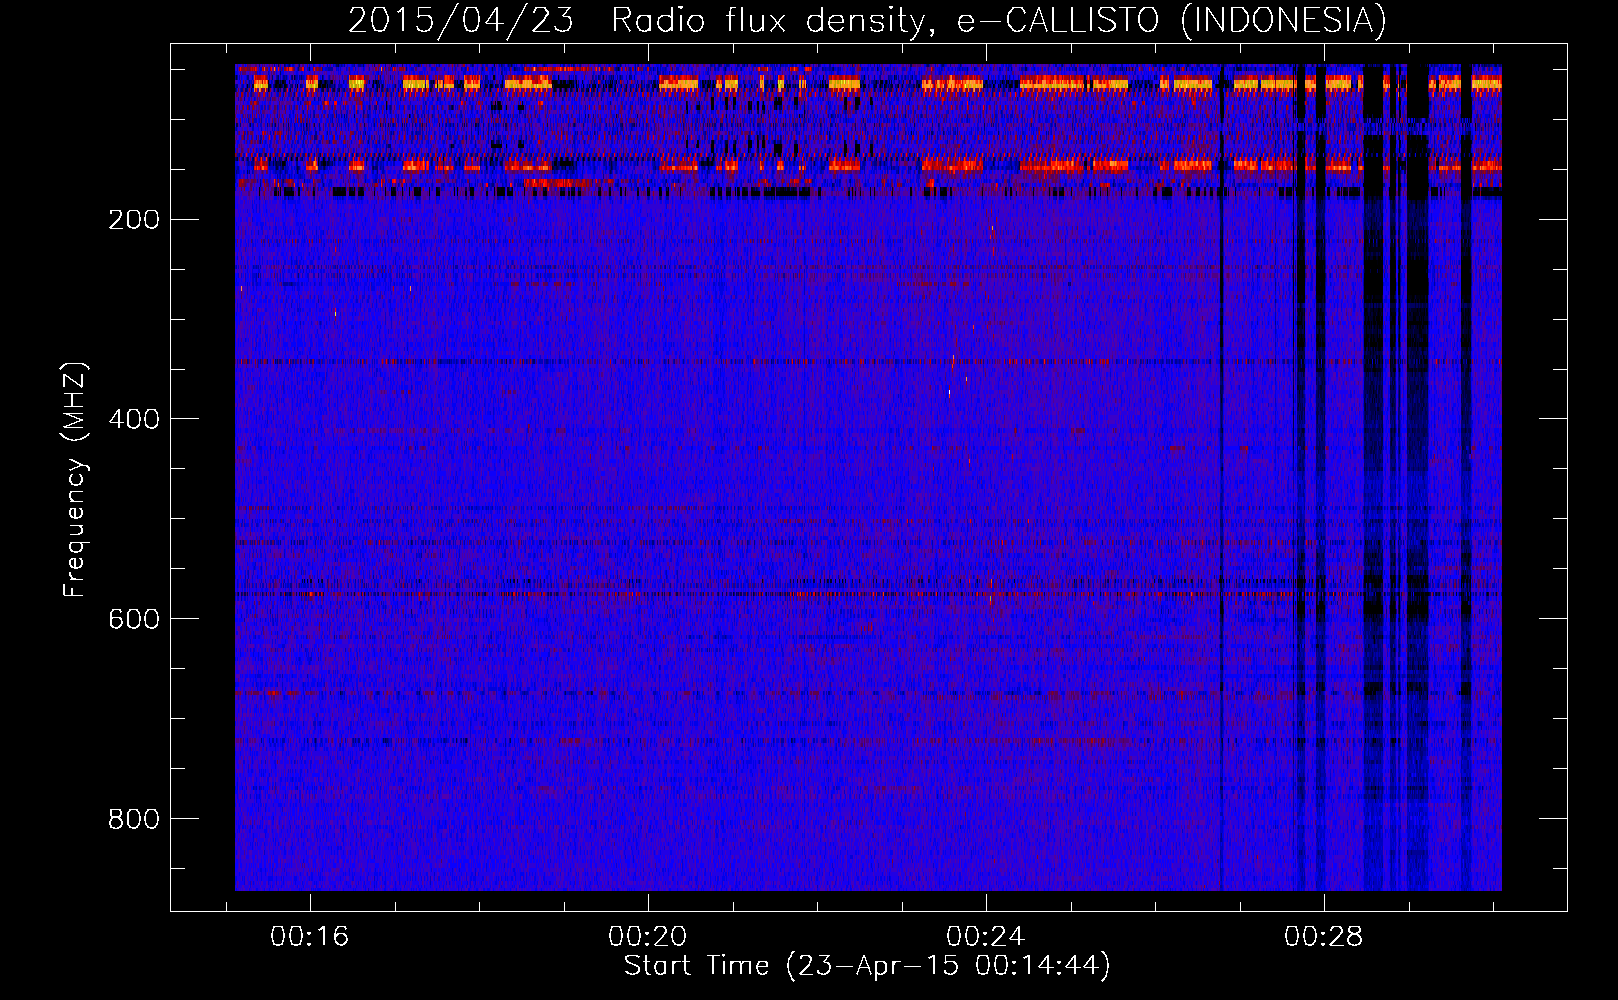Click the date "2015/04/23" in the title
1618x1000 pixels.
point(461,21)
